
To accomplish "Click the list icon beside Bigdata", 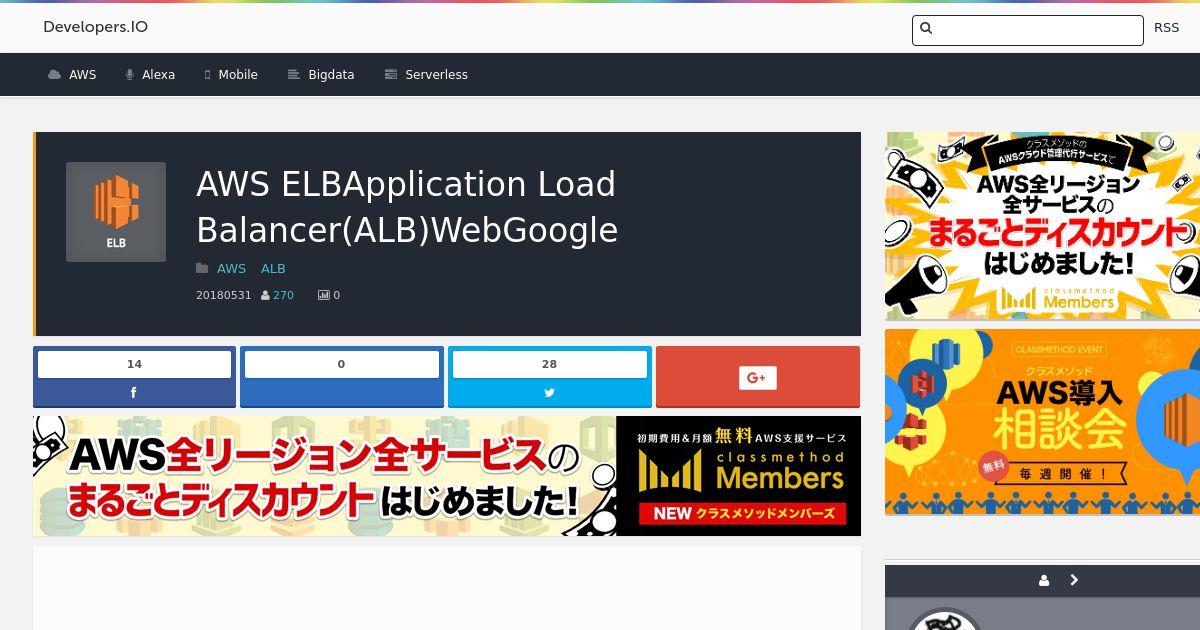I will point(294,75).
